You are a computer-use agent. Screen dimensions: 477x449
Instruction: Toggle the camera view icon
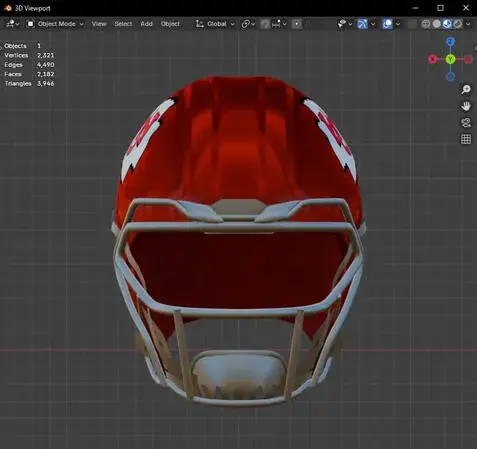466,122
